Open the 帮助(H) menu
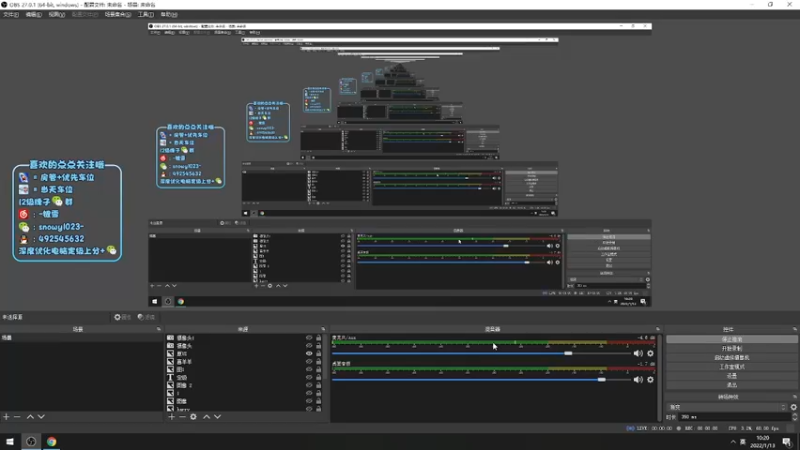This screenshot has width=800, height=450. pos(169,15)
